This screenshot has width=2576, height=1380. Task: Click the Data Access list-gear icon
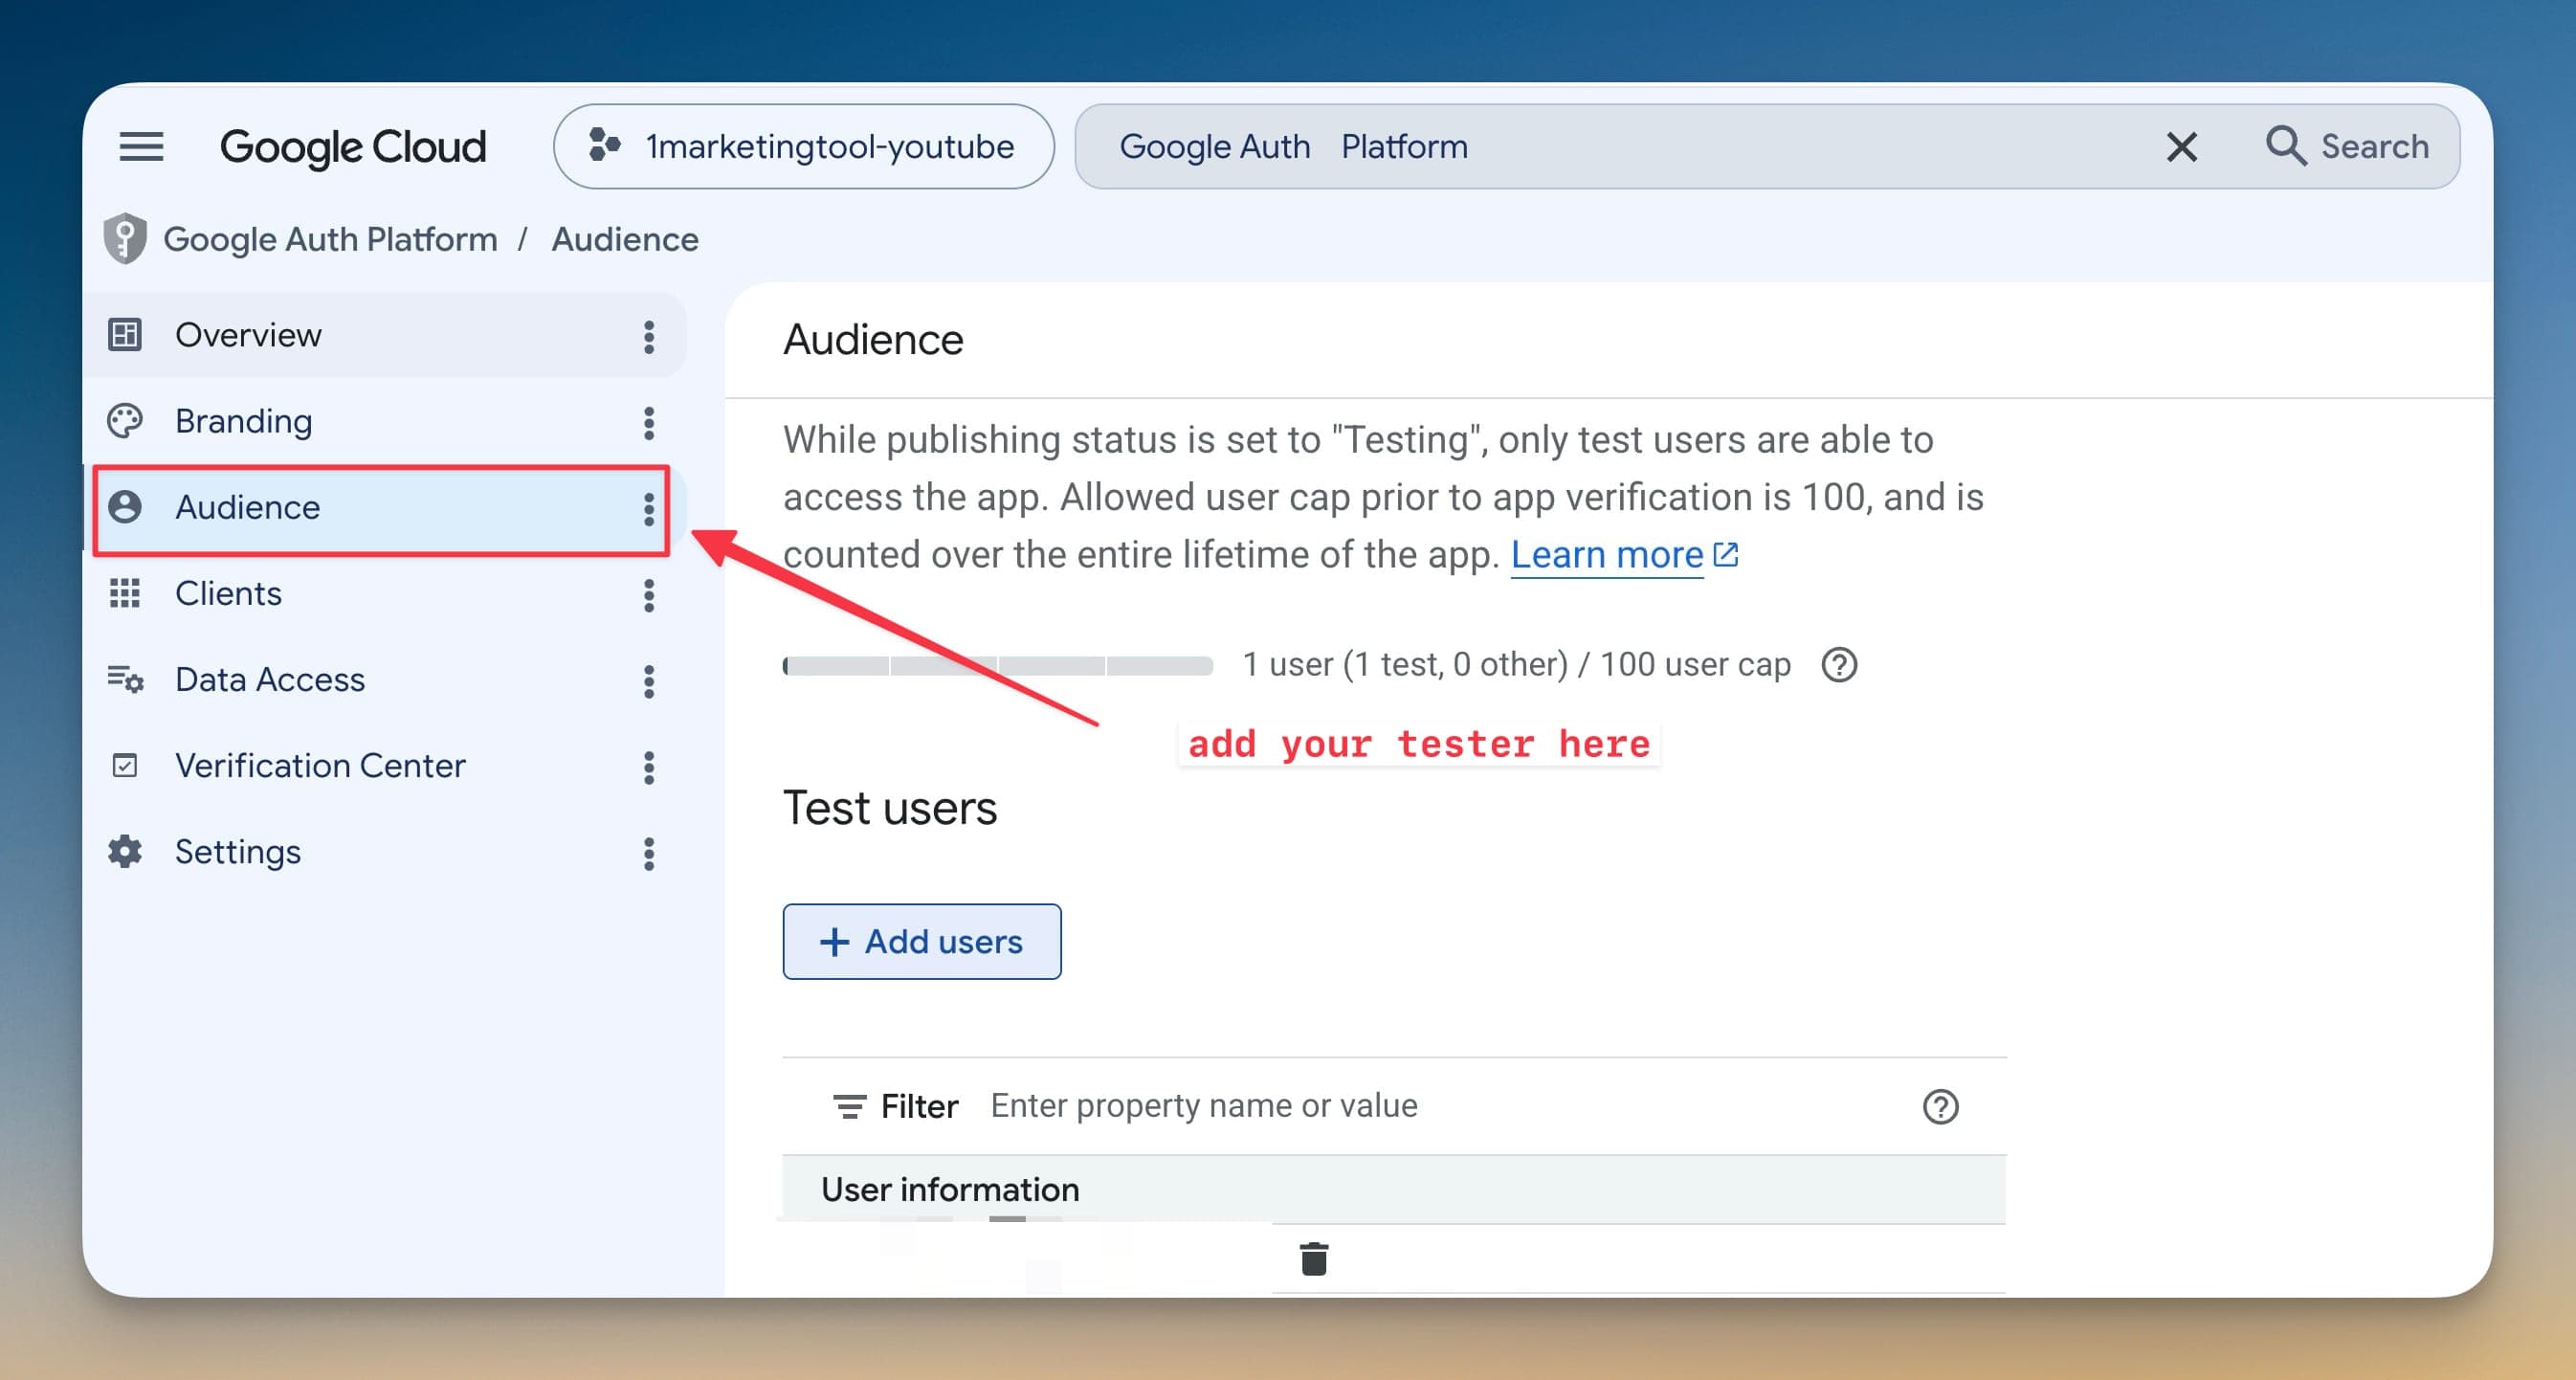[x=125, y=680]
